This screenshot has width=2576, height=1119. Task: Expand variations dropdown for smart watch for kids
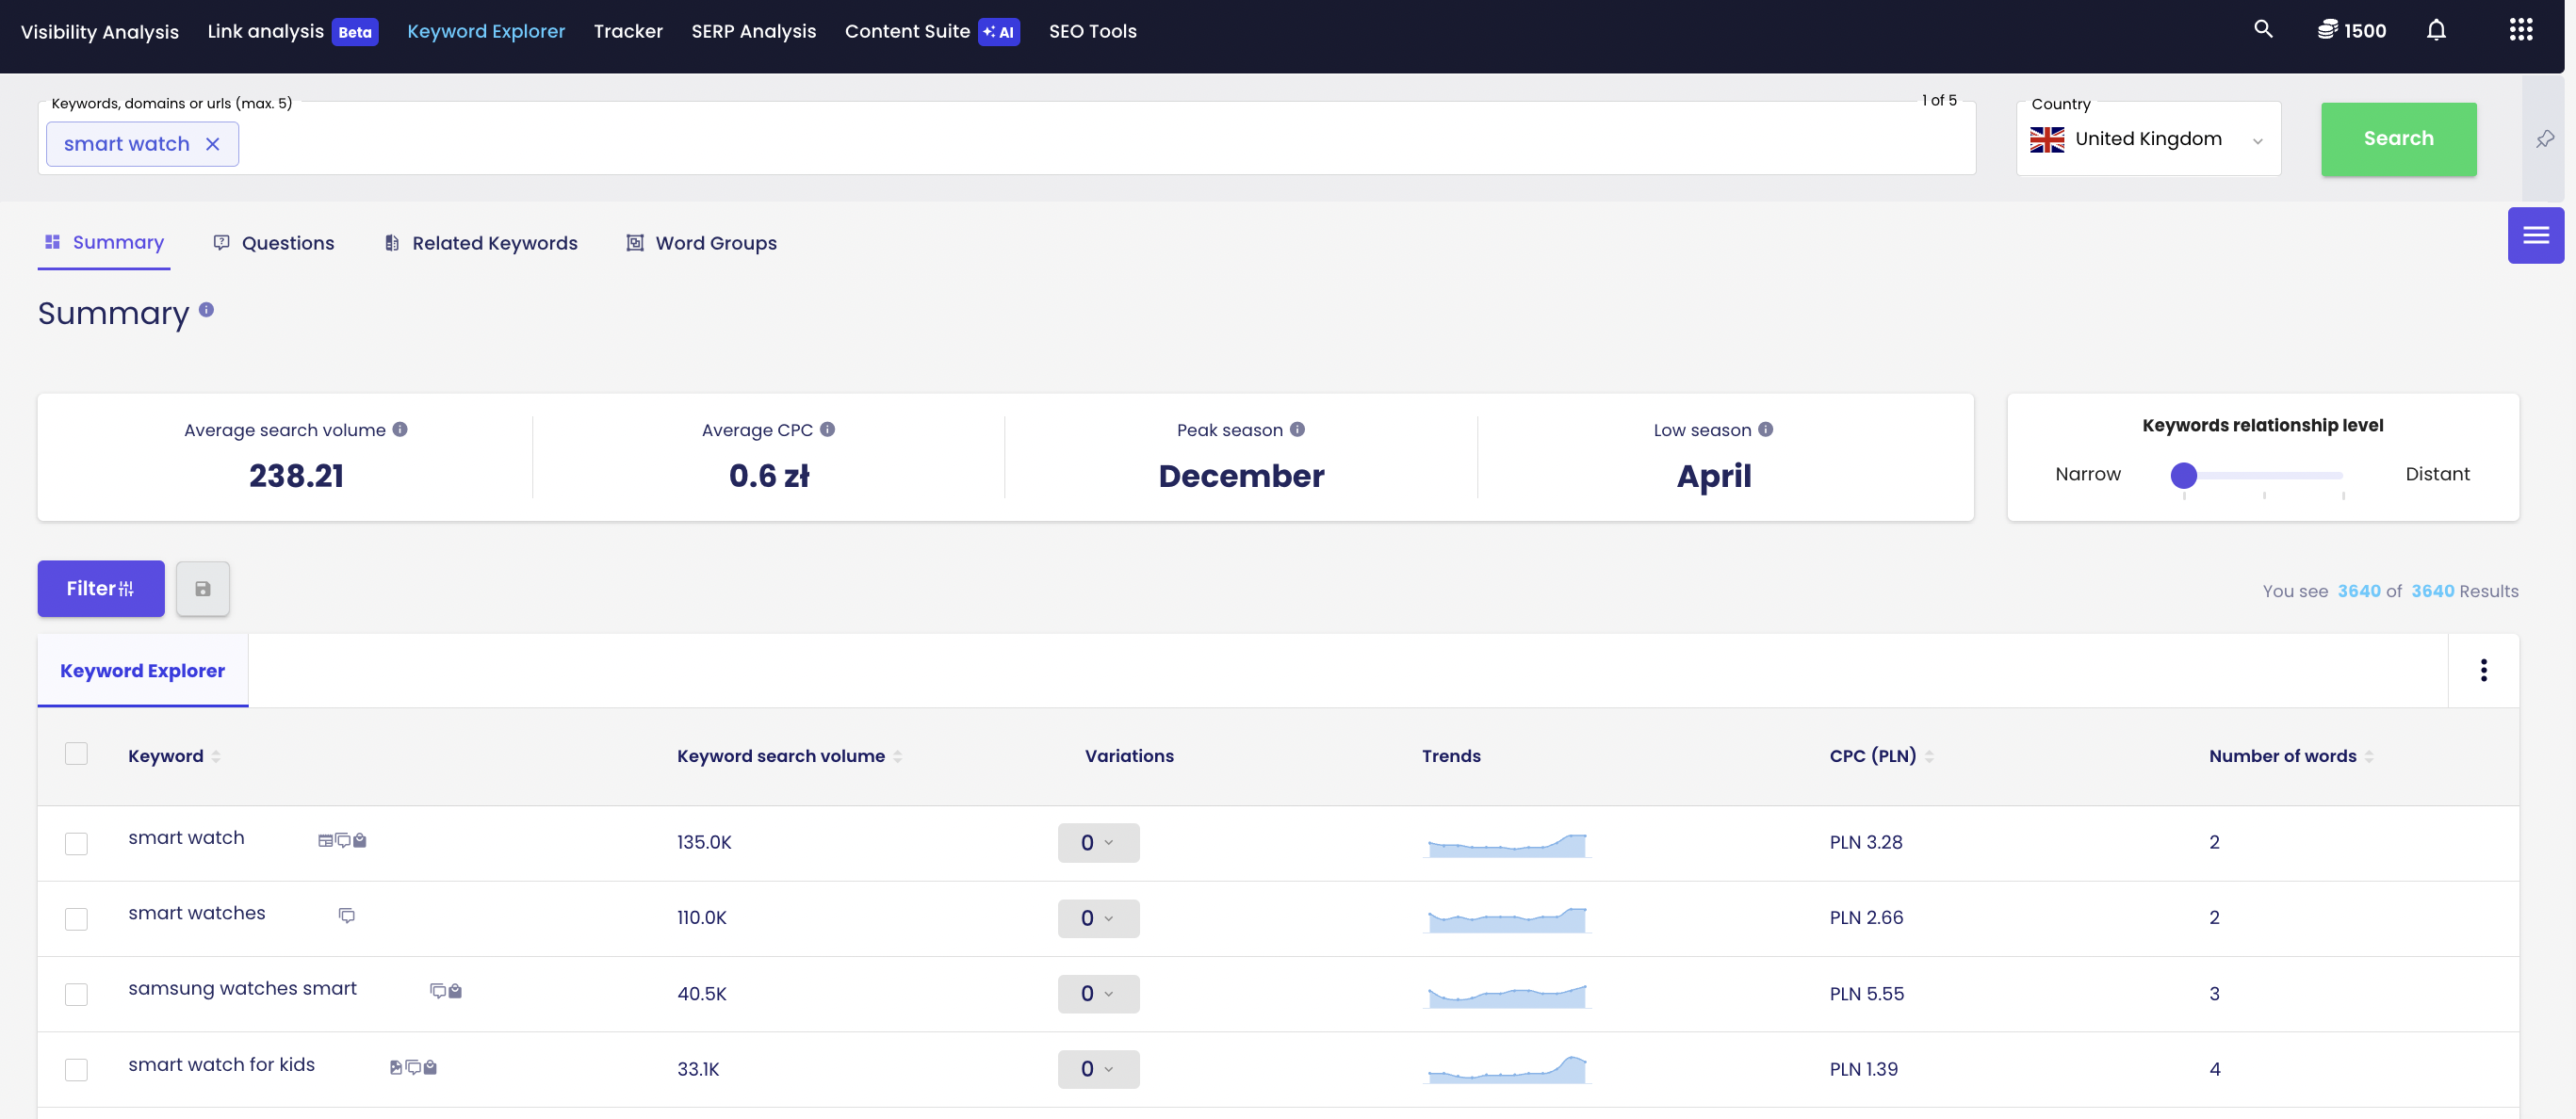point(1098,1069)
